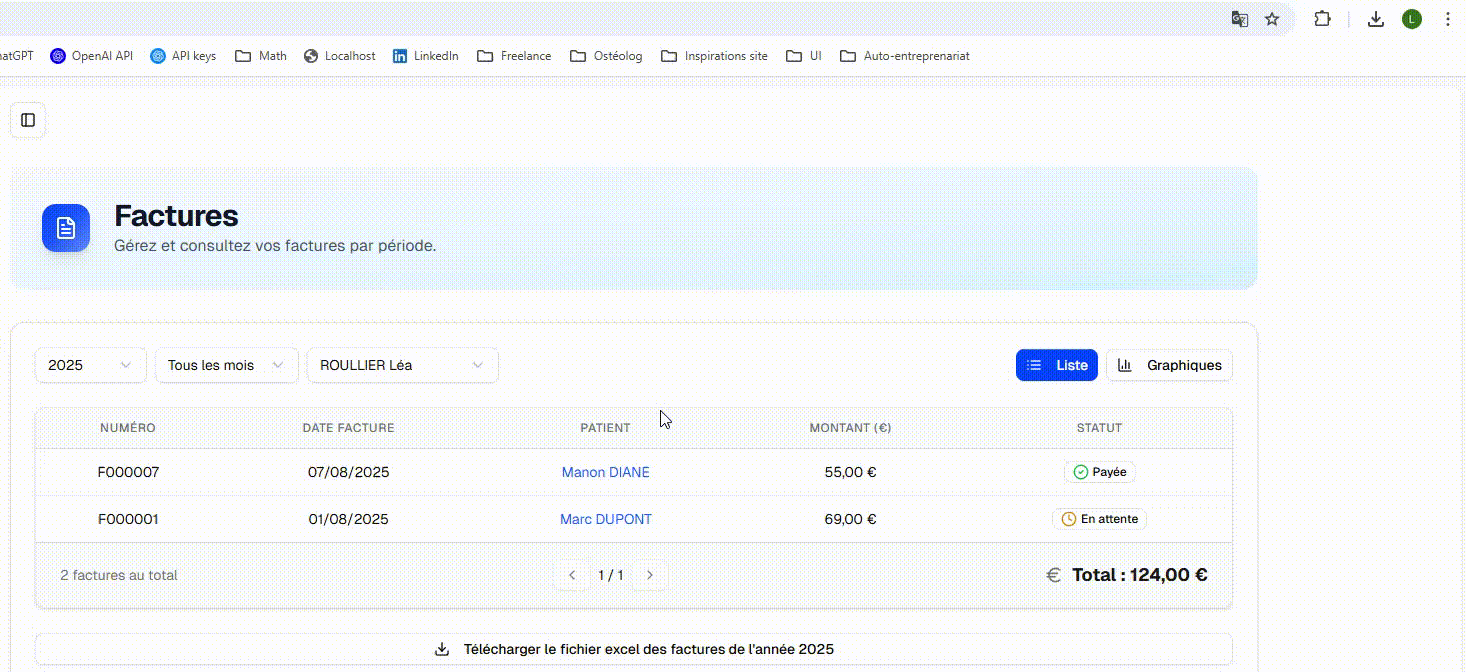The height and width of the screenshot is (672, 1466).
Task: Open the LinkedIn bookmark
Action: coord(426,56)
